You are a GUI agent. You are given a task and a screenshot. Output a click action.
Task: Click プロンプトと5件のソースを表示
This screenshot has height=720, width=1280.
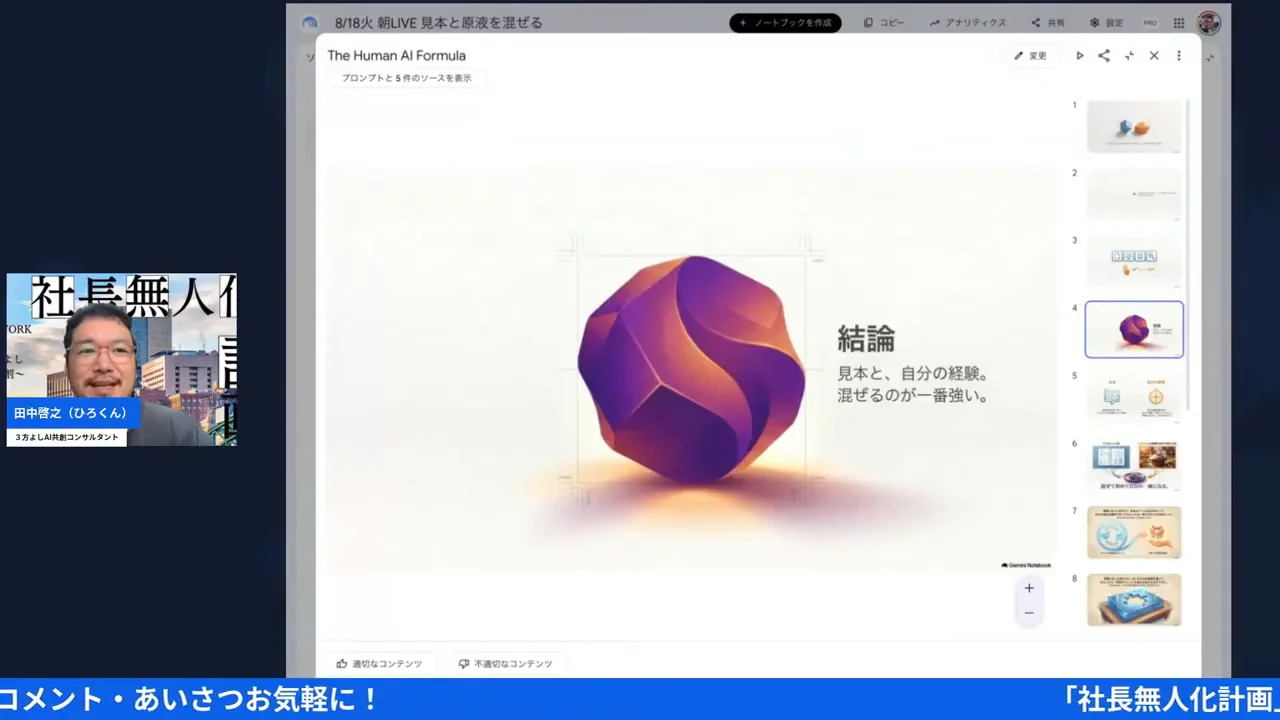(406, 78)
